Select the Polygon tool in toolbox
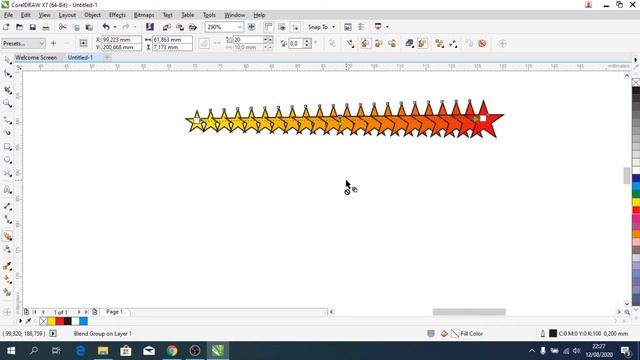 pos(7,174)
